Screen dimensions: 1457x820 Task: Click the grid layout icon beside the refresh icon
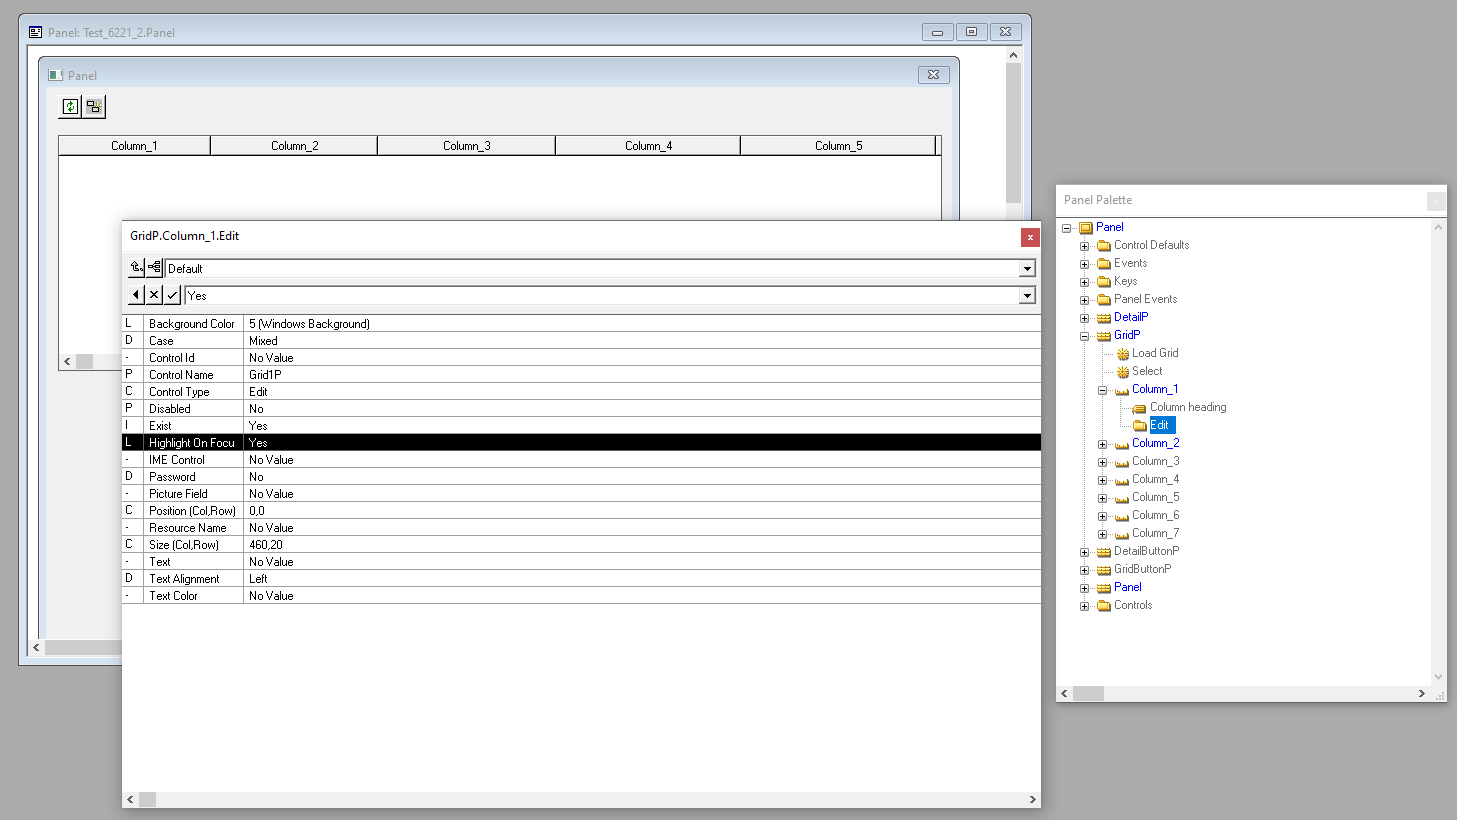click(94, 106)
